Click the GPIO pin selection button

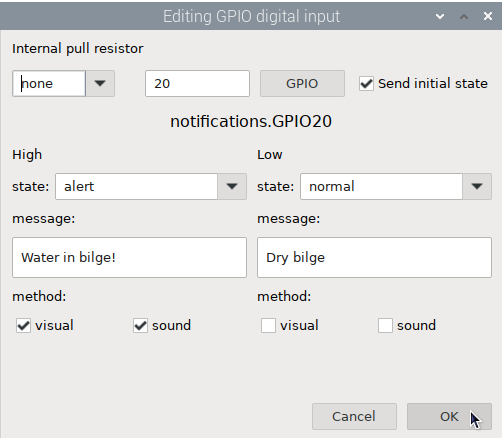pyautogui.click(x=302, y=83)
